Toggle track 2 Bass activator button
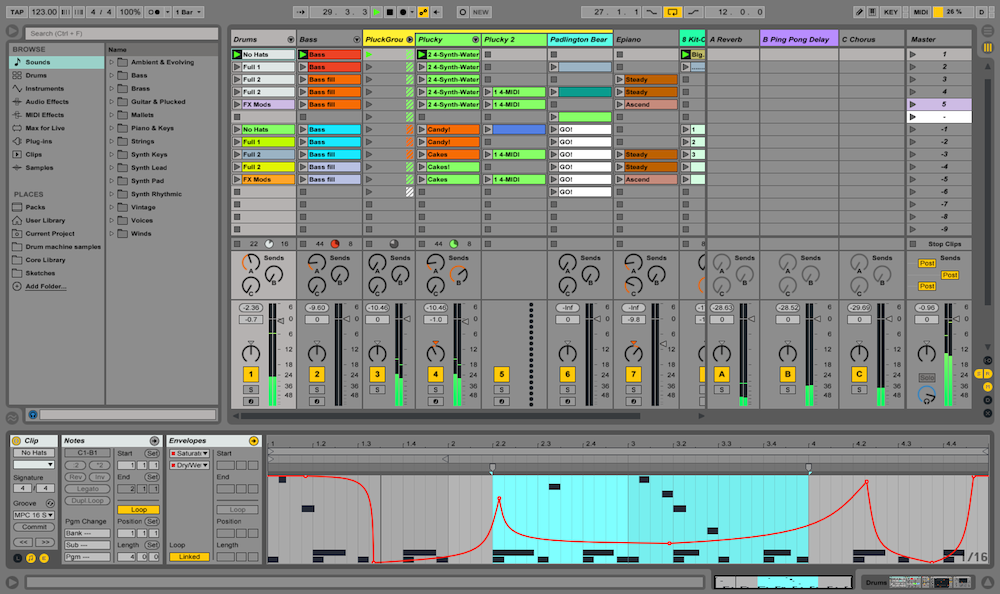The height and width of the screenshot is (594, 1000). (x=317, y=374)
